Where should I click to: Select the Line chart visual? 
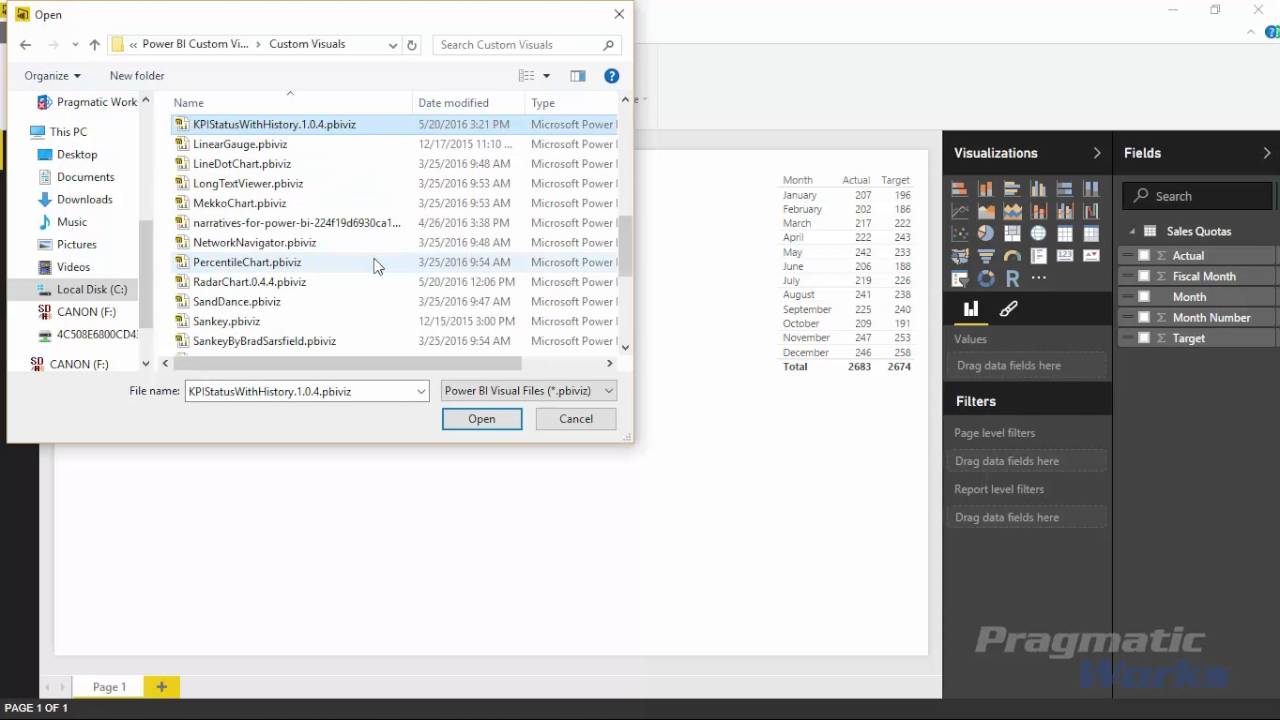coord(960,211)
